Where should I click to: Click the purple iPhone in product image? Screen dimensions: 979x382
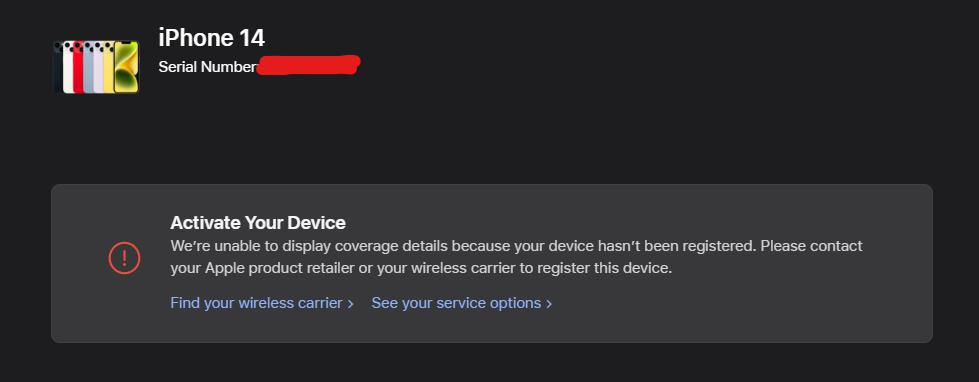pos(98,67)
